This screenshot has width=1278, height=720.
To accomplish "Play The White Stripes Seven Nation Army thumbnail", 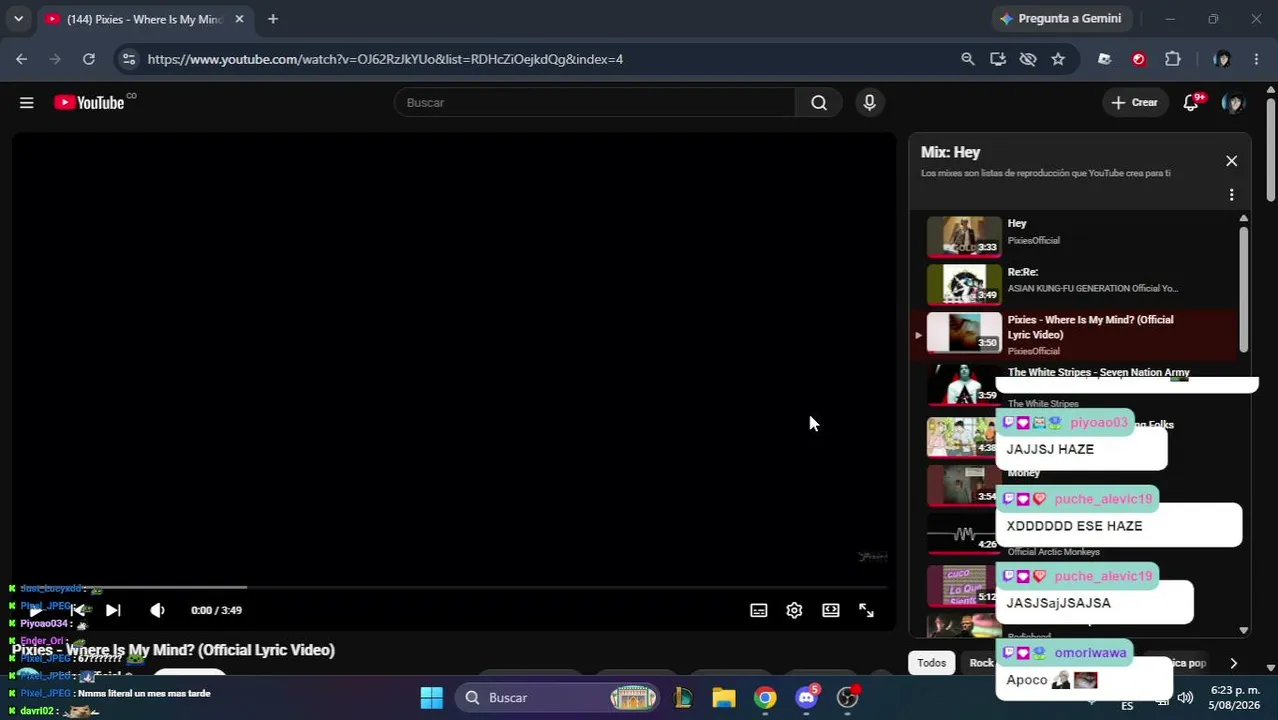I will click(x=964, y=383).
